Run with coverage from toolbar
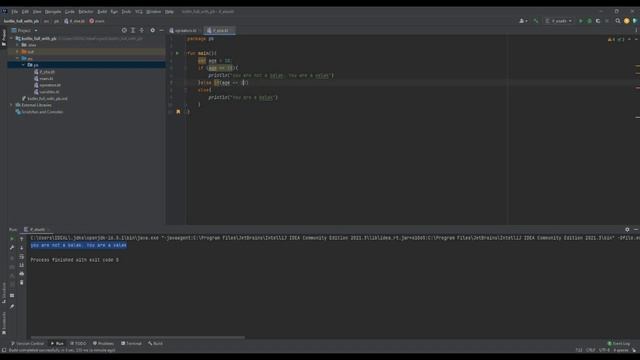640x360 pixels. click(598, 21)
